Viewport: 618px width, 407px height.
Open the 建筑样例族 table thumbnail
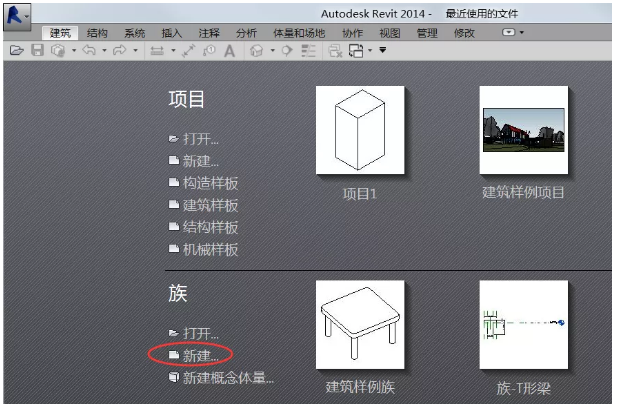[360, 325]
